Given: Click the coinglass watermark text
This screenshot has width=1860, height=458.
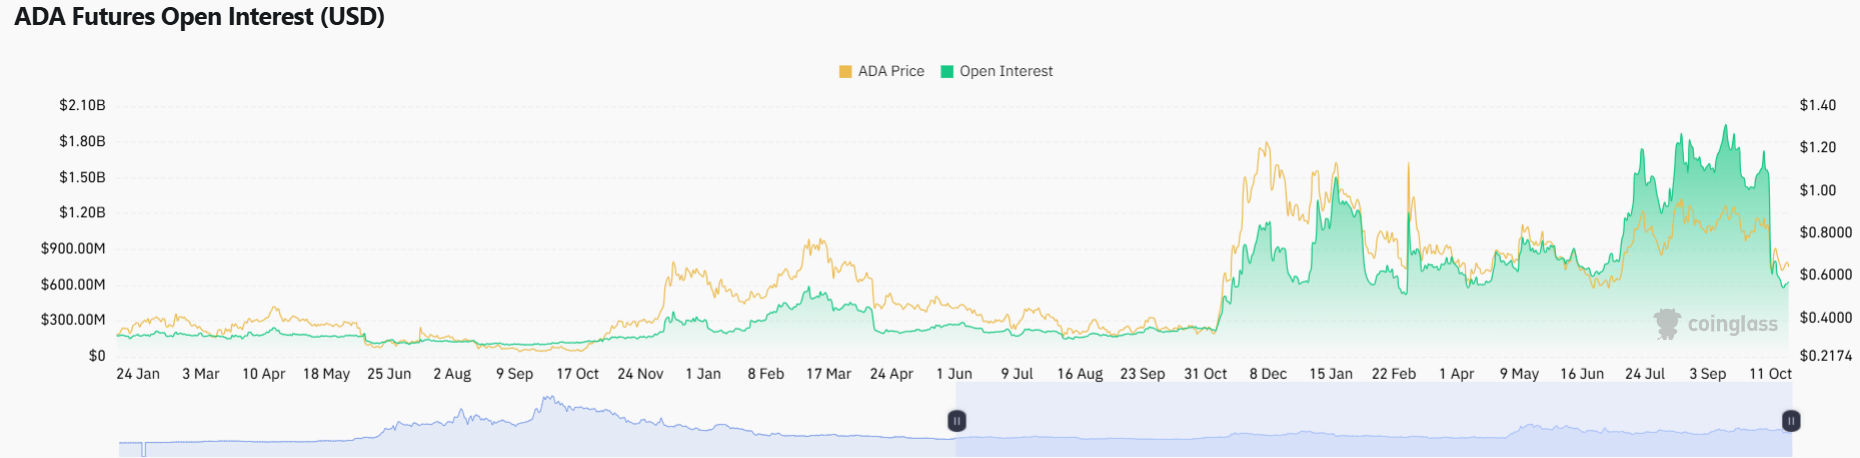Looking at the screenshot, I should coord(1733,324).
